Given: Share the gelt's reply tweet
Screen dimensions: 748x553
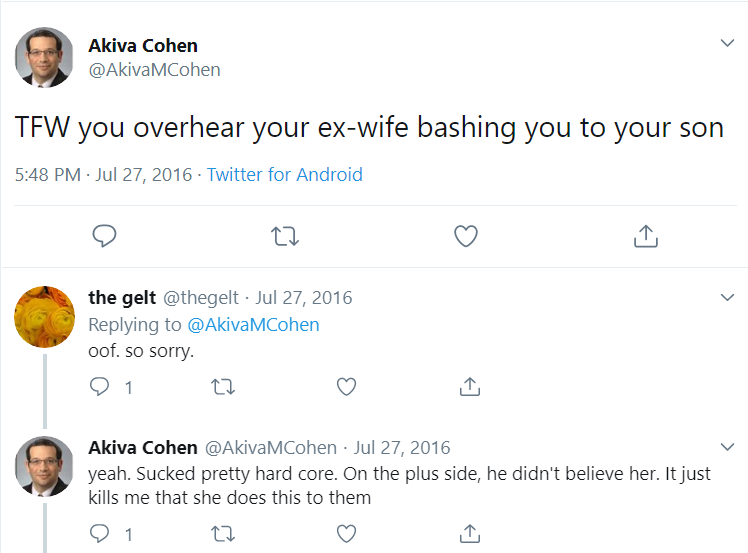Looking at the screenshot, I should [470, 386].
